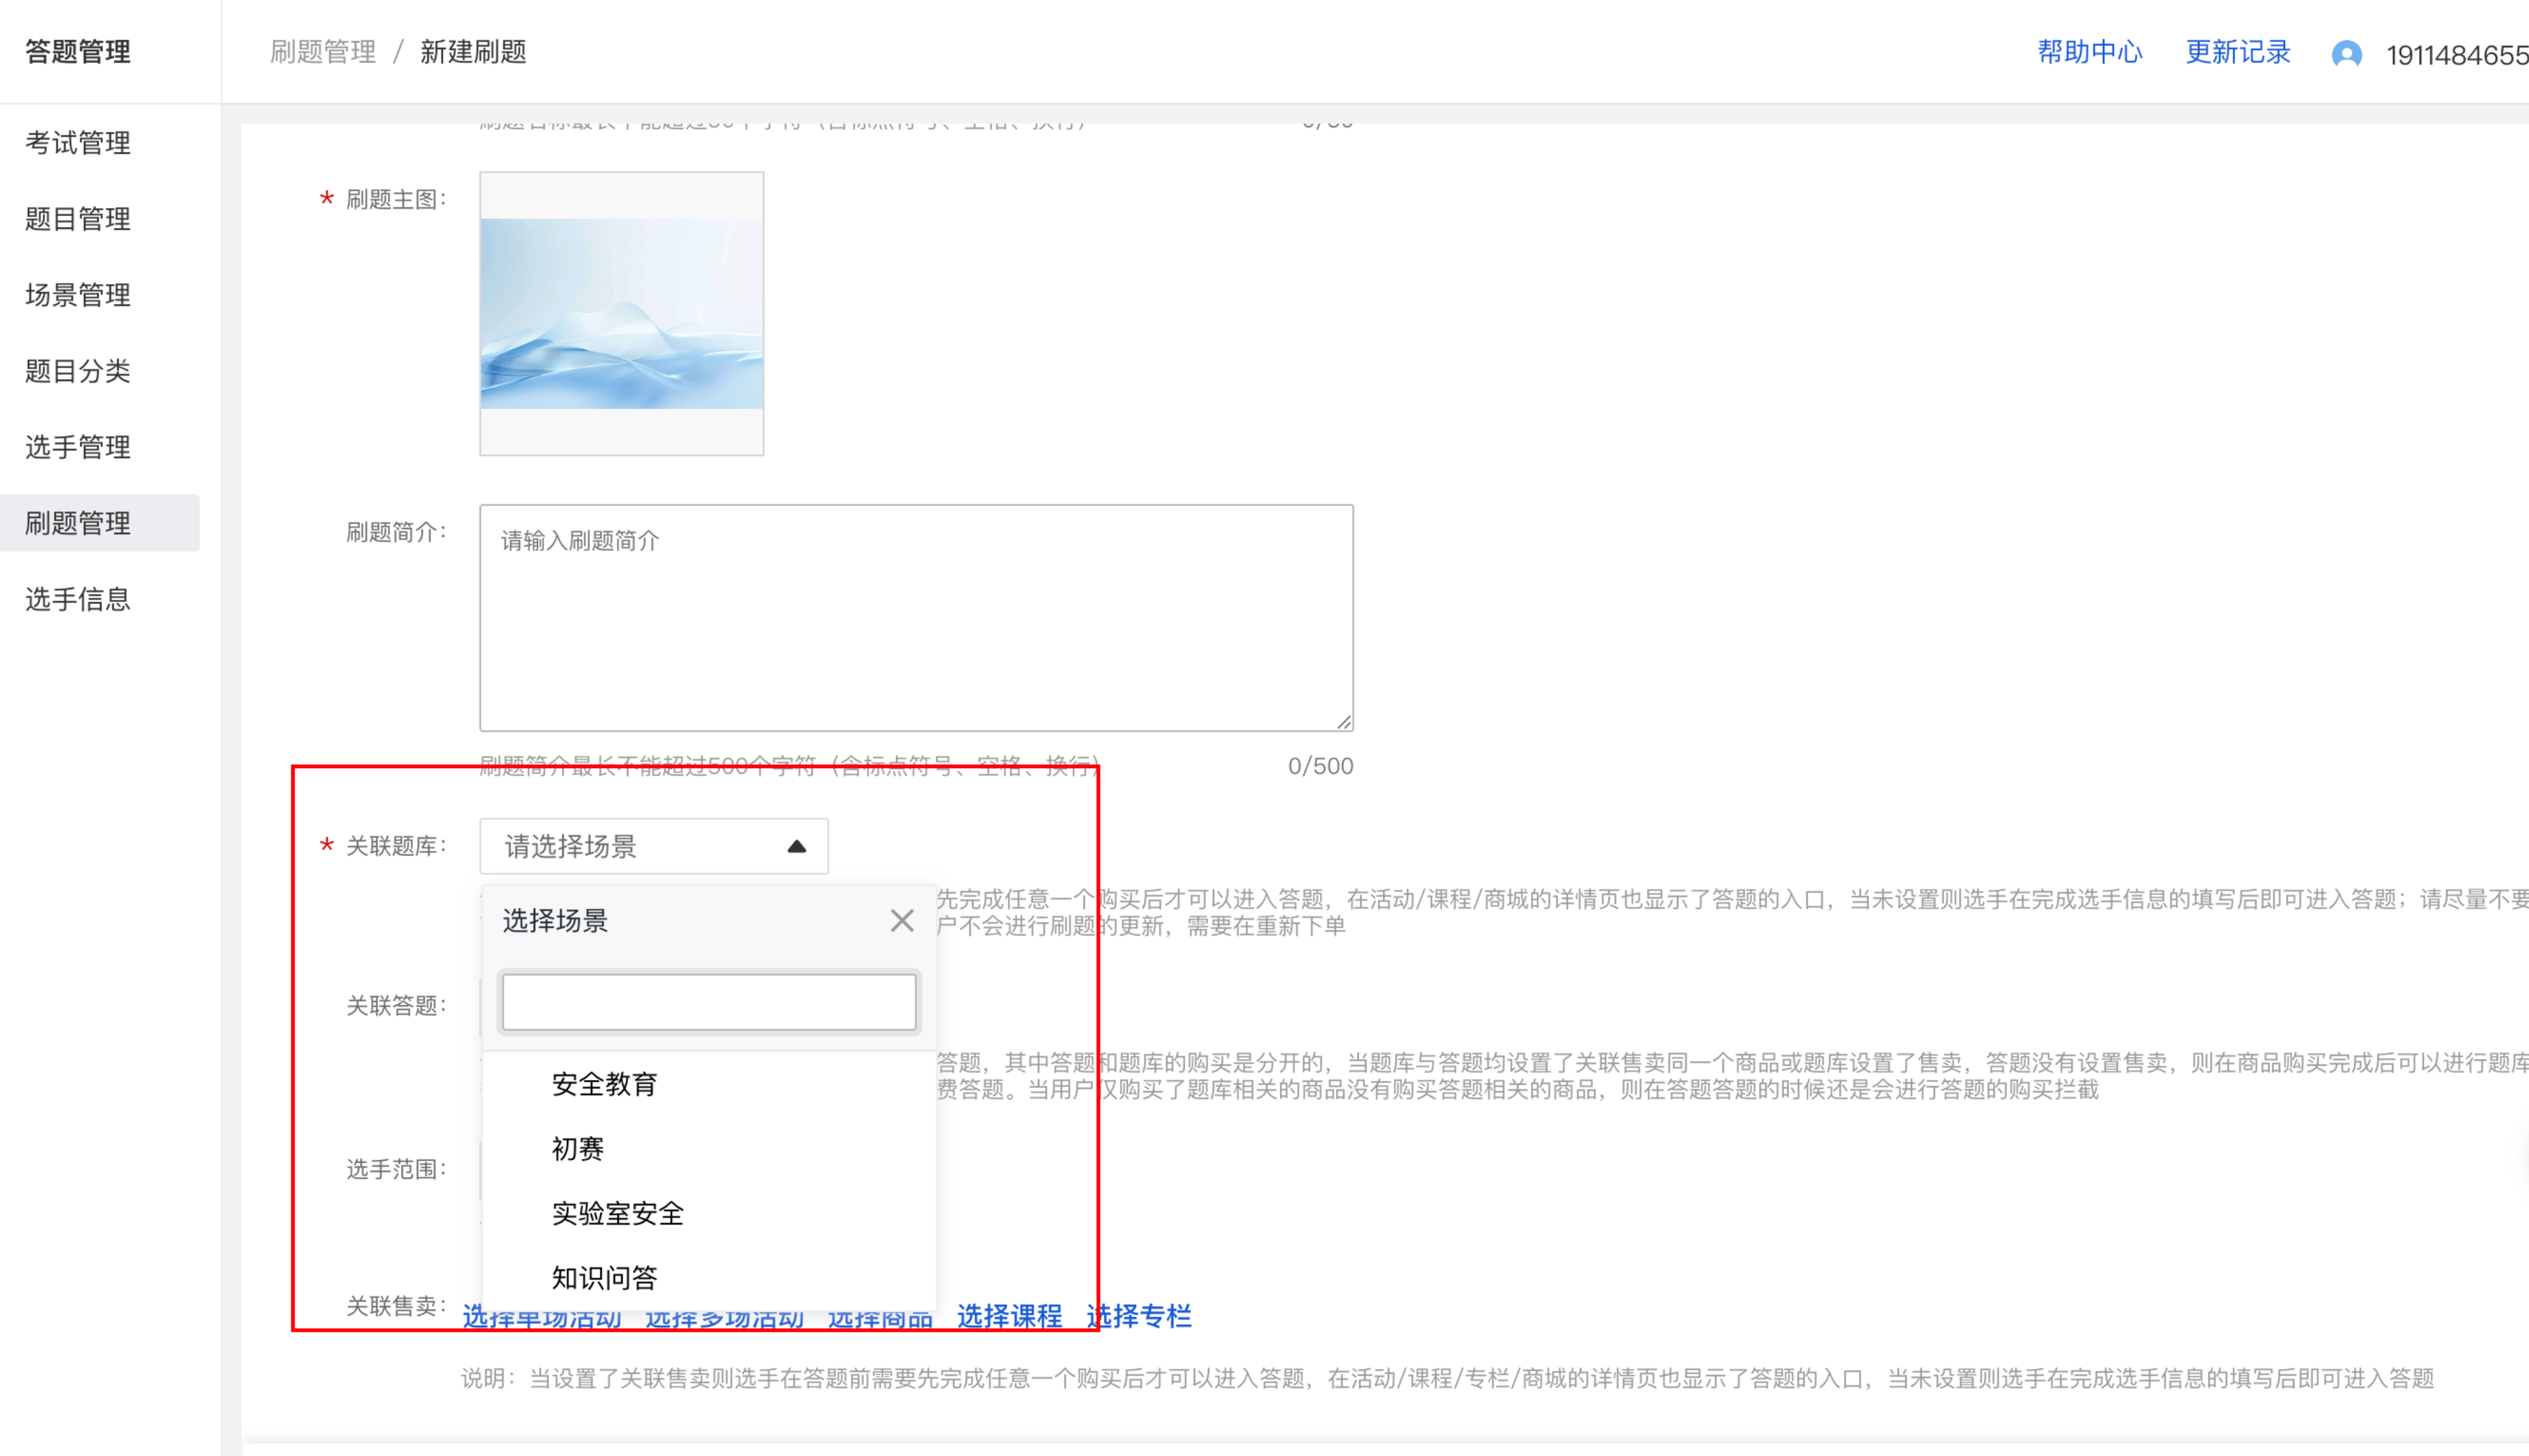This screenshot has width=2529, height=1456.
Task: Click the resize handle of the 刷题简介 textarea
Action: [x=1344, y=722]
